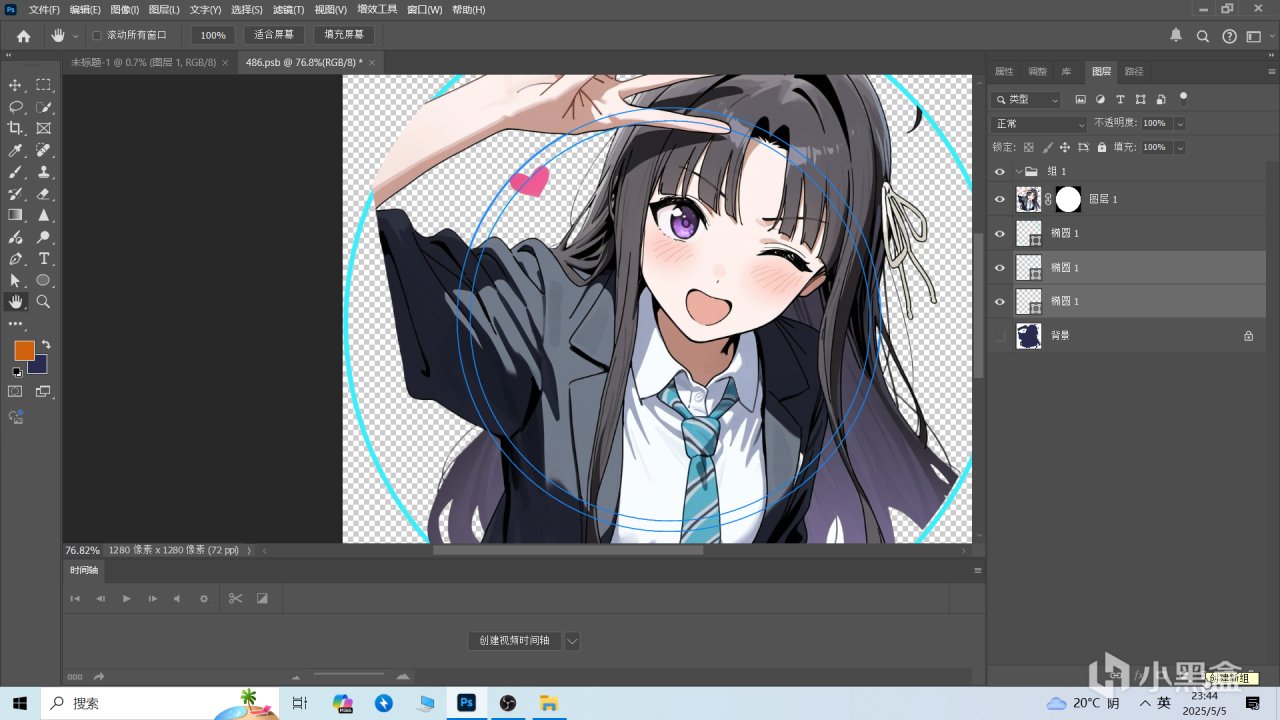This screenshot has width=1280, height=720.
Task: Open Photoshop search in the top bar
Action: coord(1203,36)
